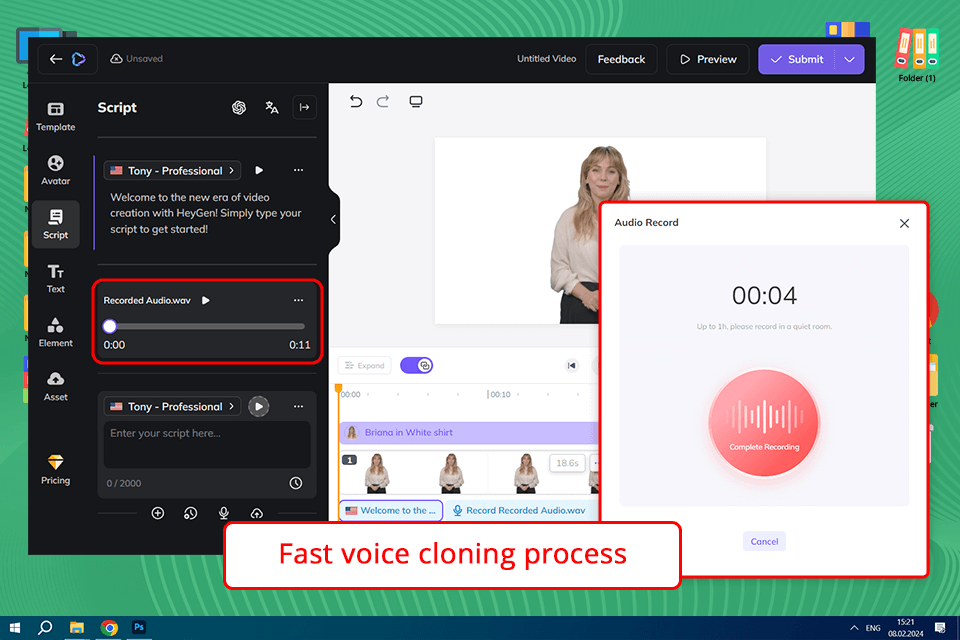
Task: Collapse side panel with left chevron handle
Action: 333,219
